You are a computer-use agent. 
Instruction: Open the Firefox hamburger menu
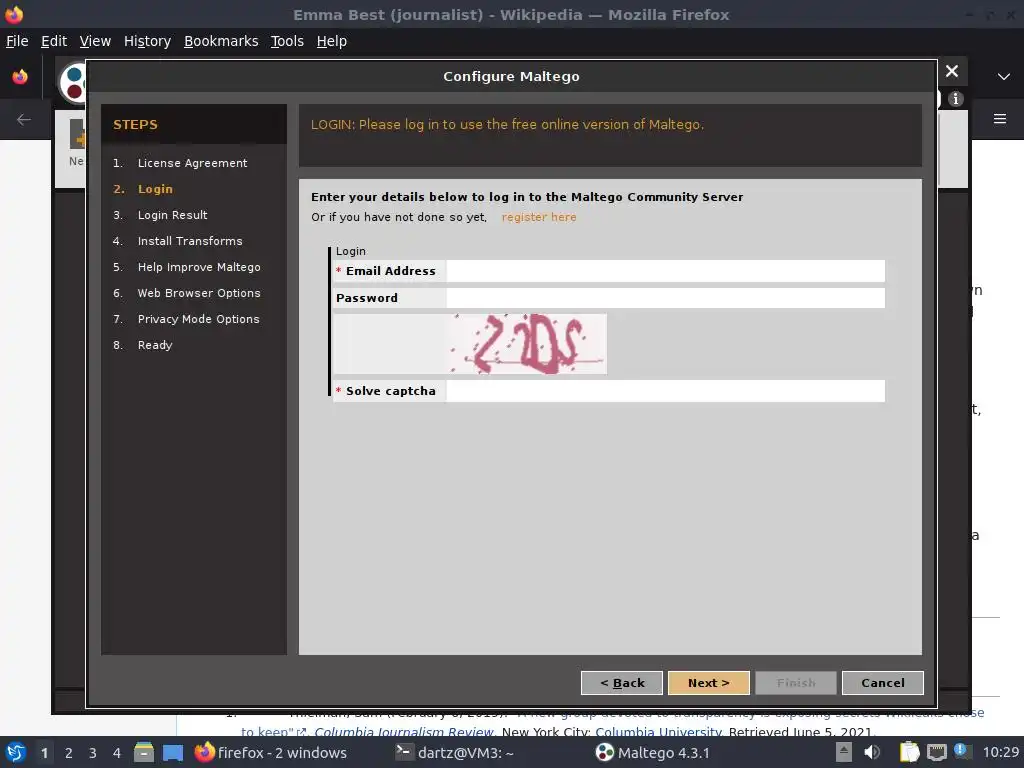[x=1000, y=119]
